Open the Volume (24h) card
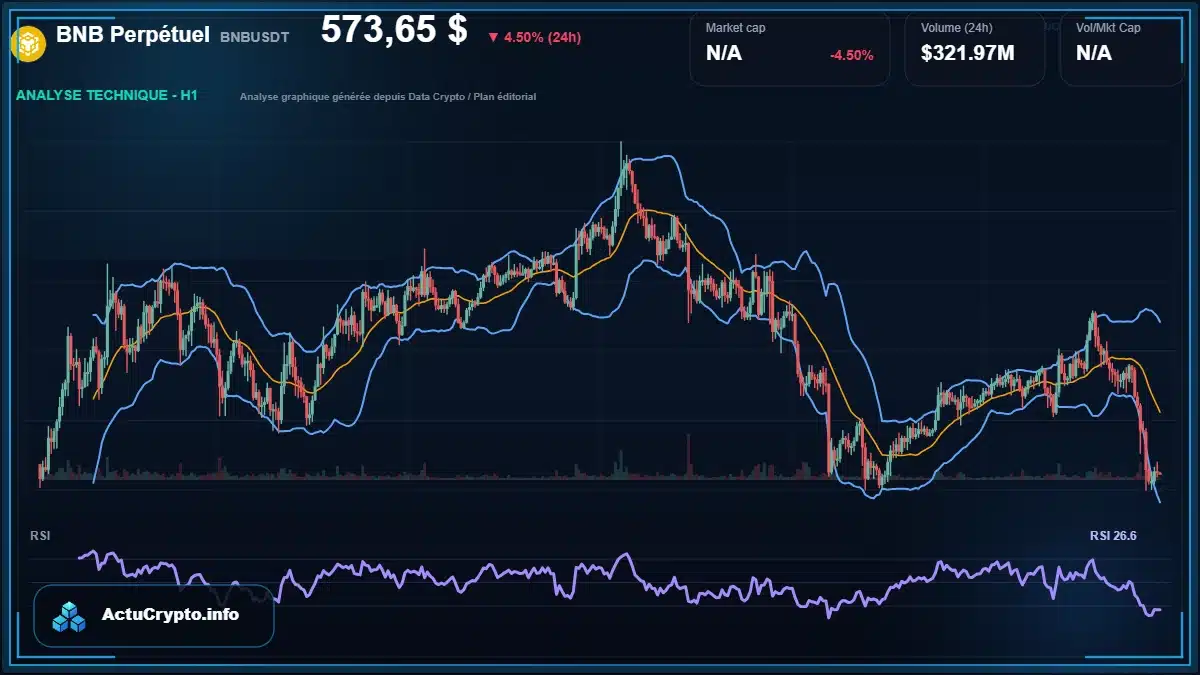 975,48
